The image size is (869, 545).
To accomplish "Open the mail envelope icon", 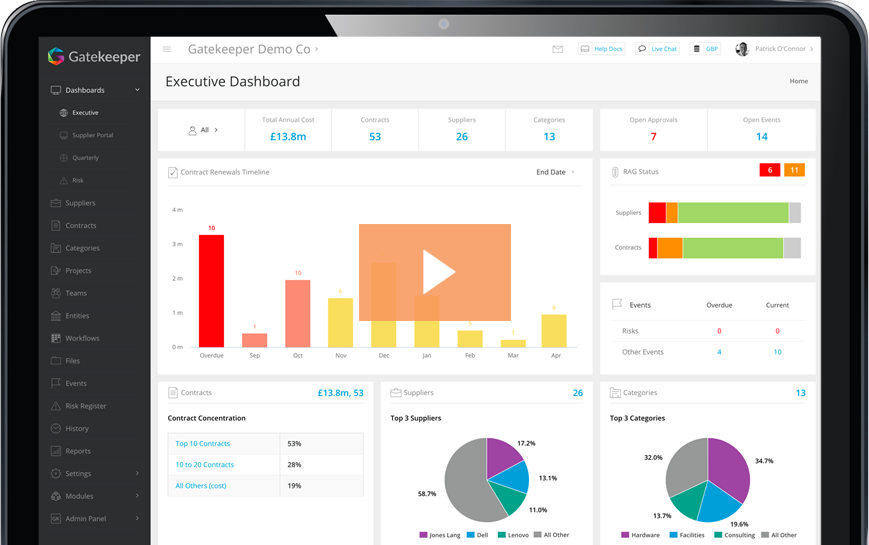I will pos(558,49).
